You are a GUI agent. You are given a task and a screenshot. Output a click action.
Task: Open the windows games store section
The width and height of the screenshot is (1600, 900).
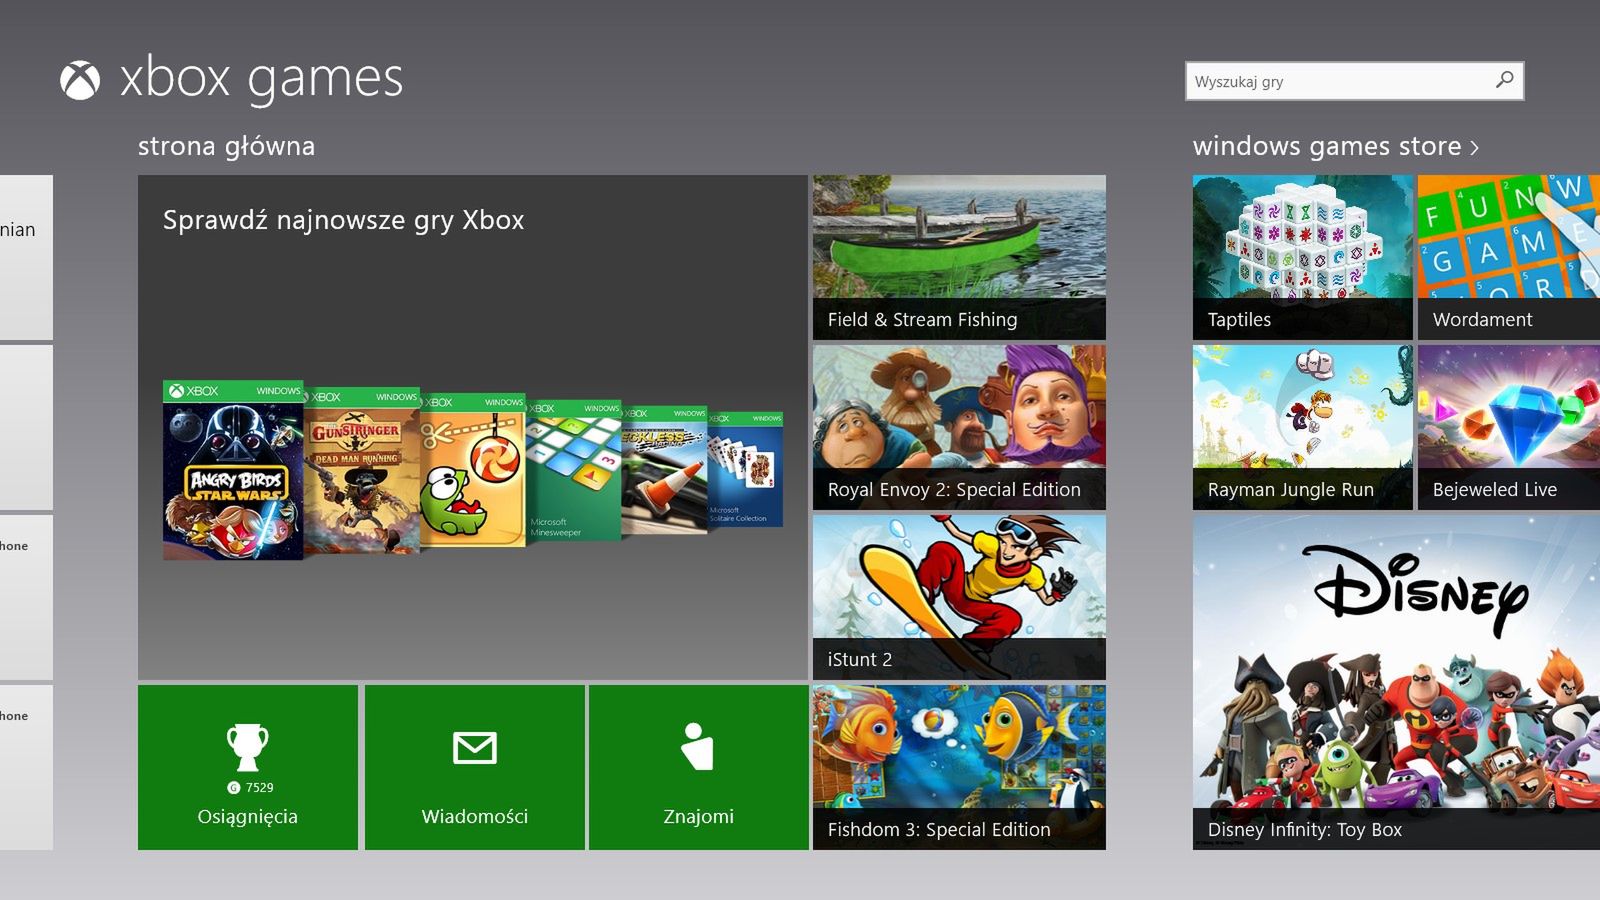[1326, 146]
